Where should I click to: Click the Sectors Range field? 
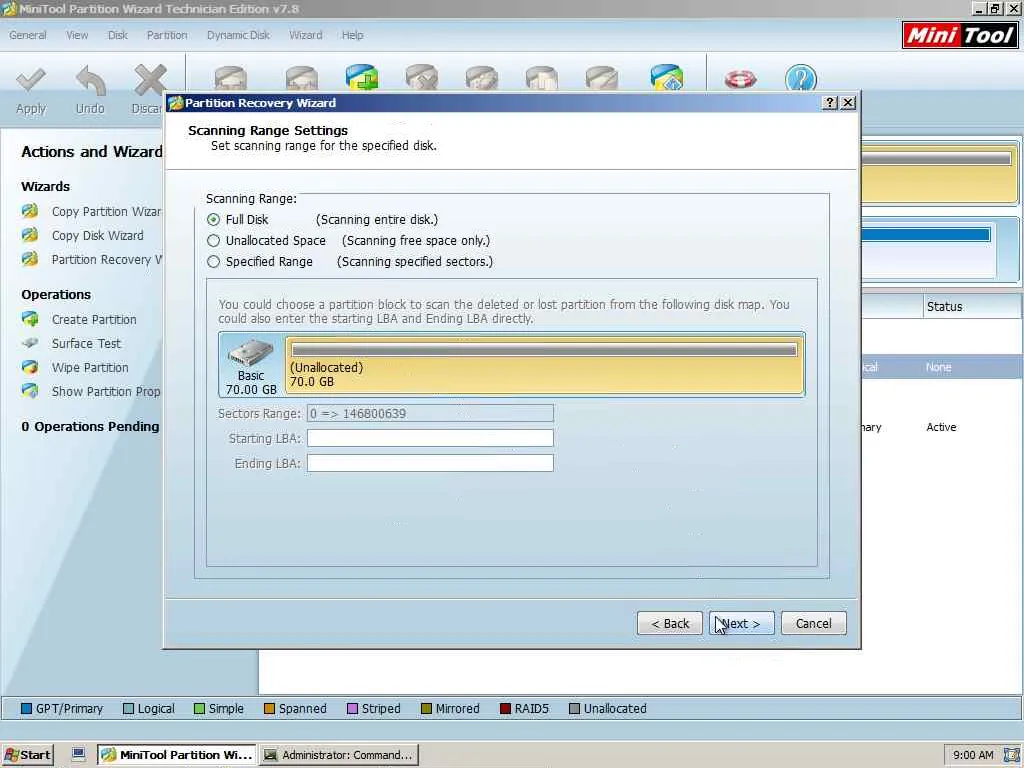pos(430,413)
